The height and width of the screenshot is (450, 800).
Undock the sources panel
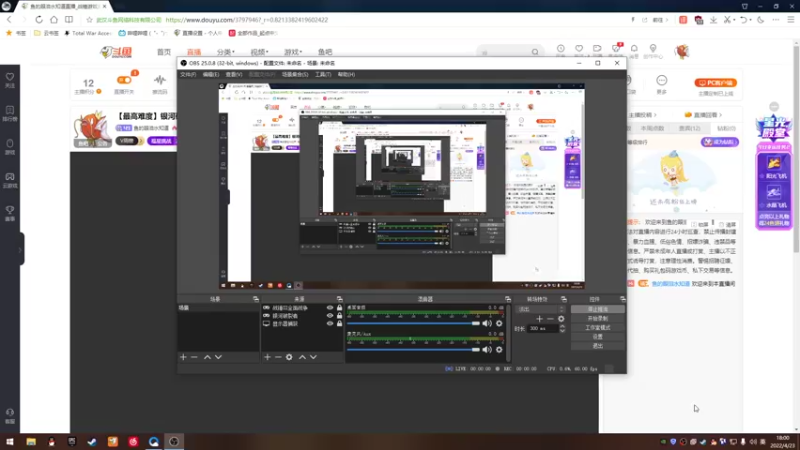click(x=339, y=299)
